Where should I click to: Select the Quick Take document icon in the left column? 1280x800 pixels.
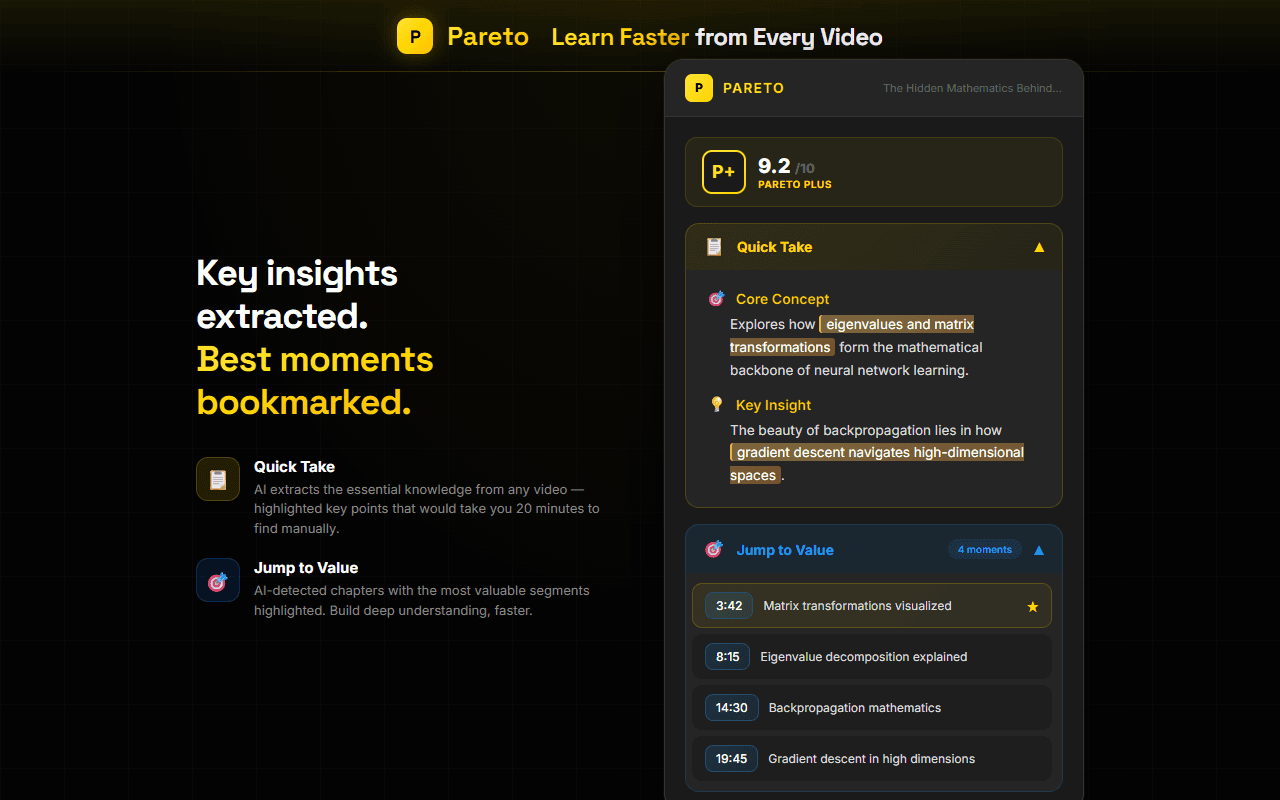[217, 479]
